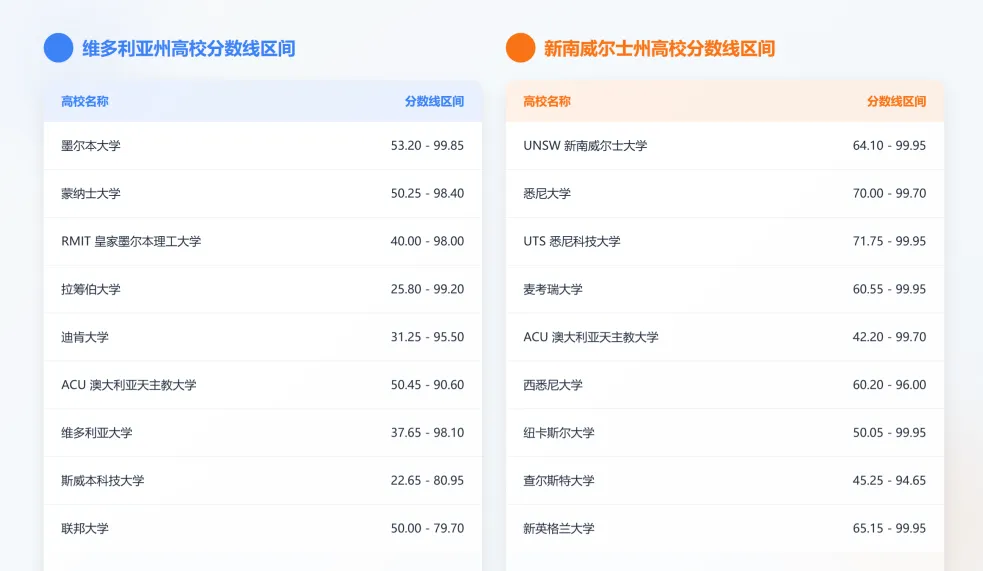Select score 22.65 - 80.95
Viewport: 983px width, 571px height.
(x=428, y=481)
